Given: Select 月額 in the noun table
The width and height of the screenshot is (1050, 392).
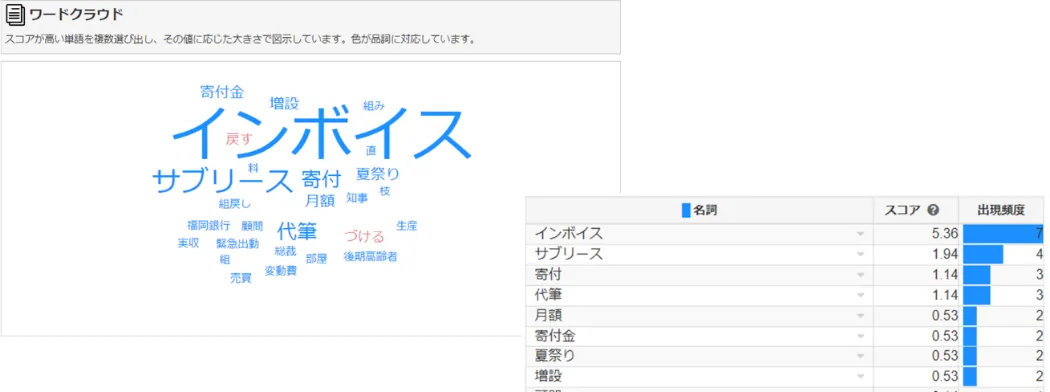Looking at the screenshot, I should 548,316.
